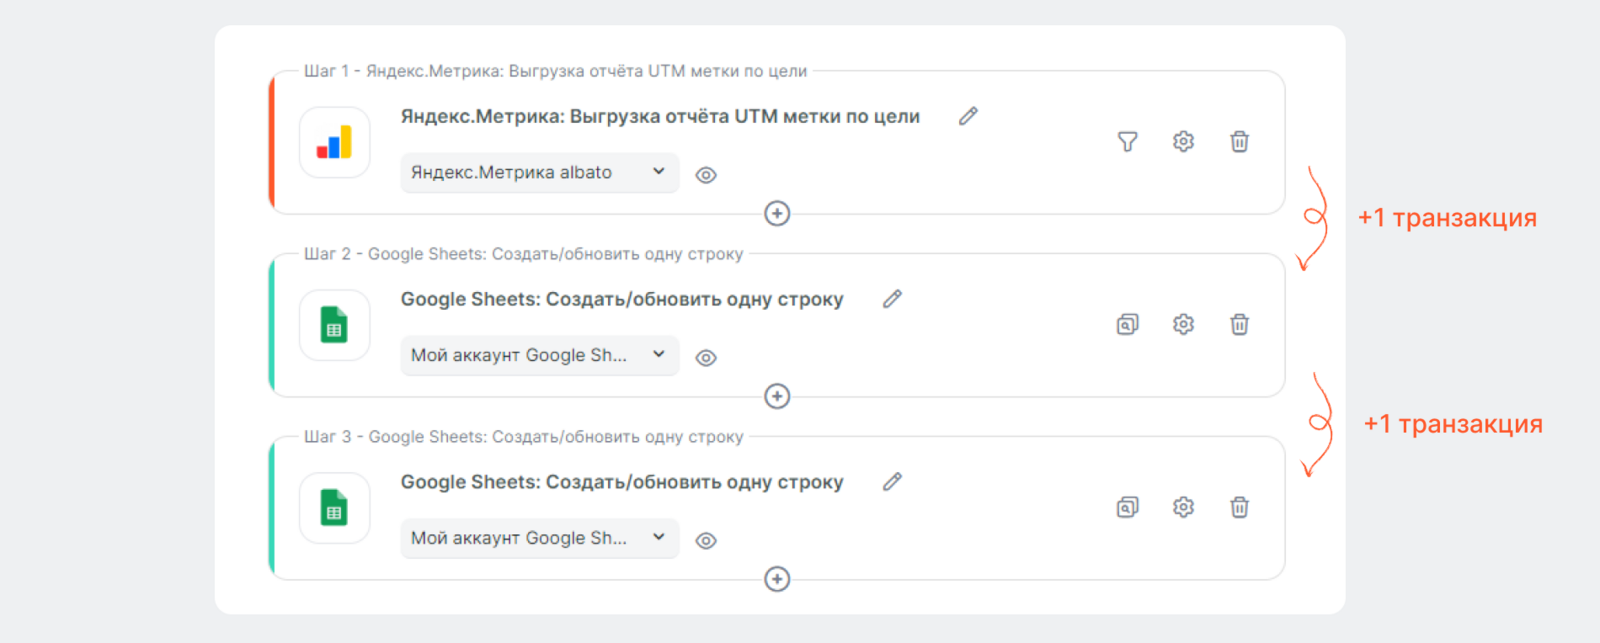The width and height of the screenshot is (1600, 643).
Task: Click copy icon on step 3 Google Sheets
Action: (1127, 508)
